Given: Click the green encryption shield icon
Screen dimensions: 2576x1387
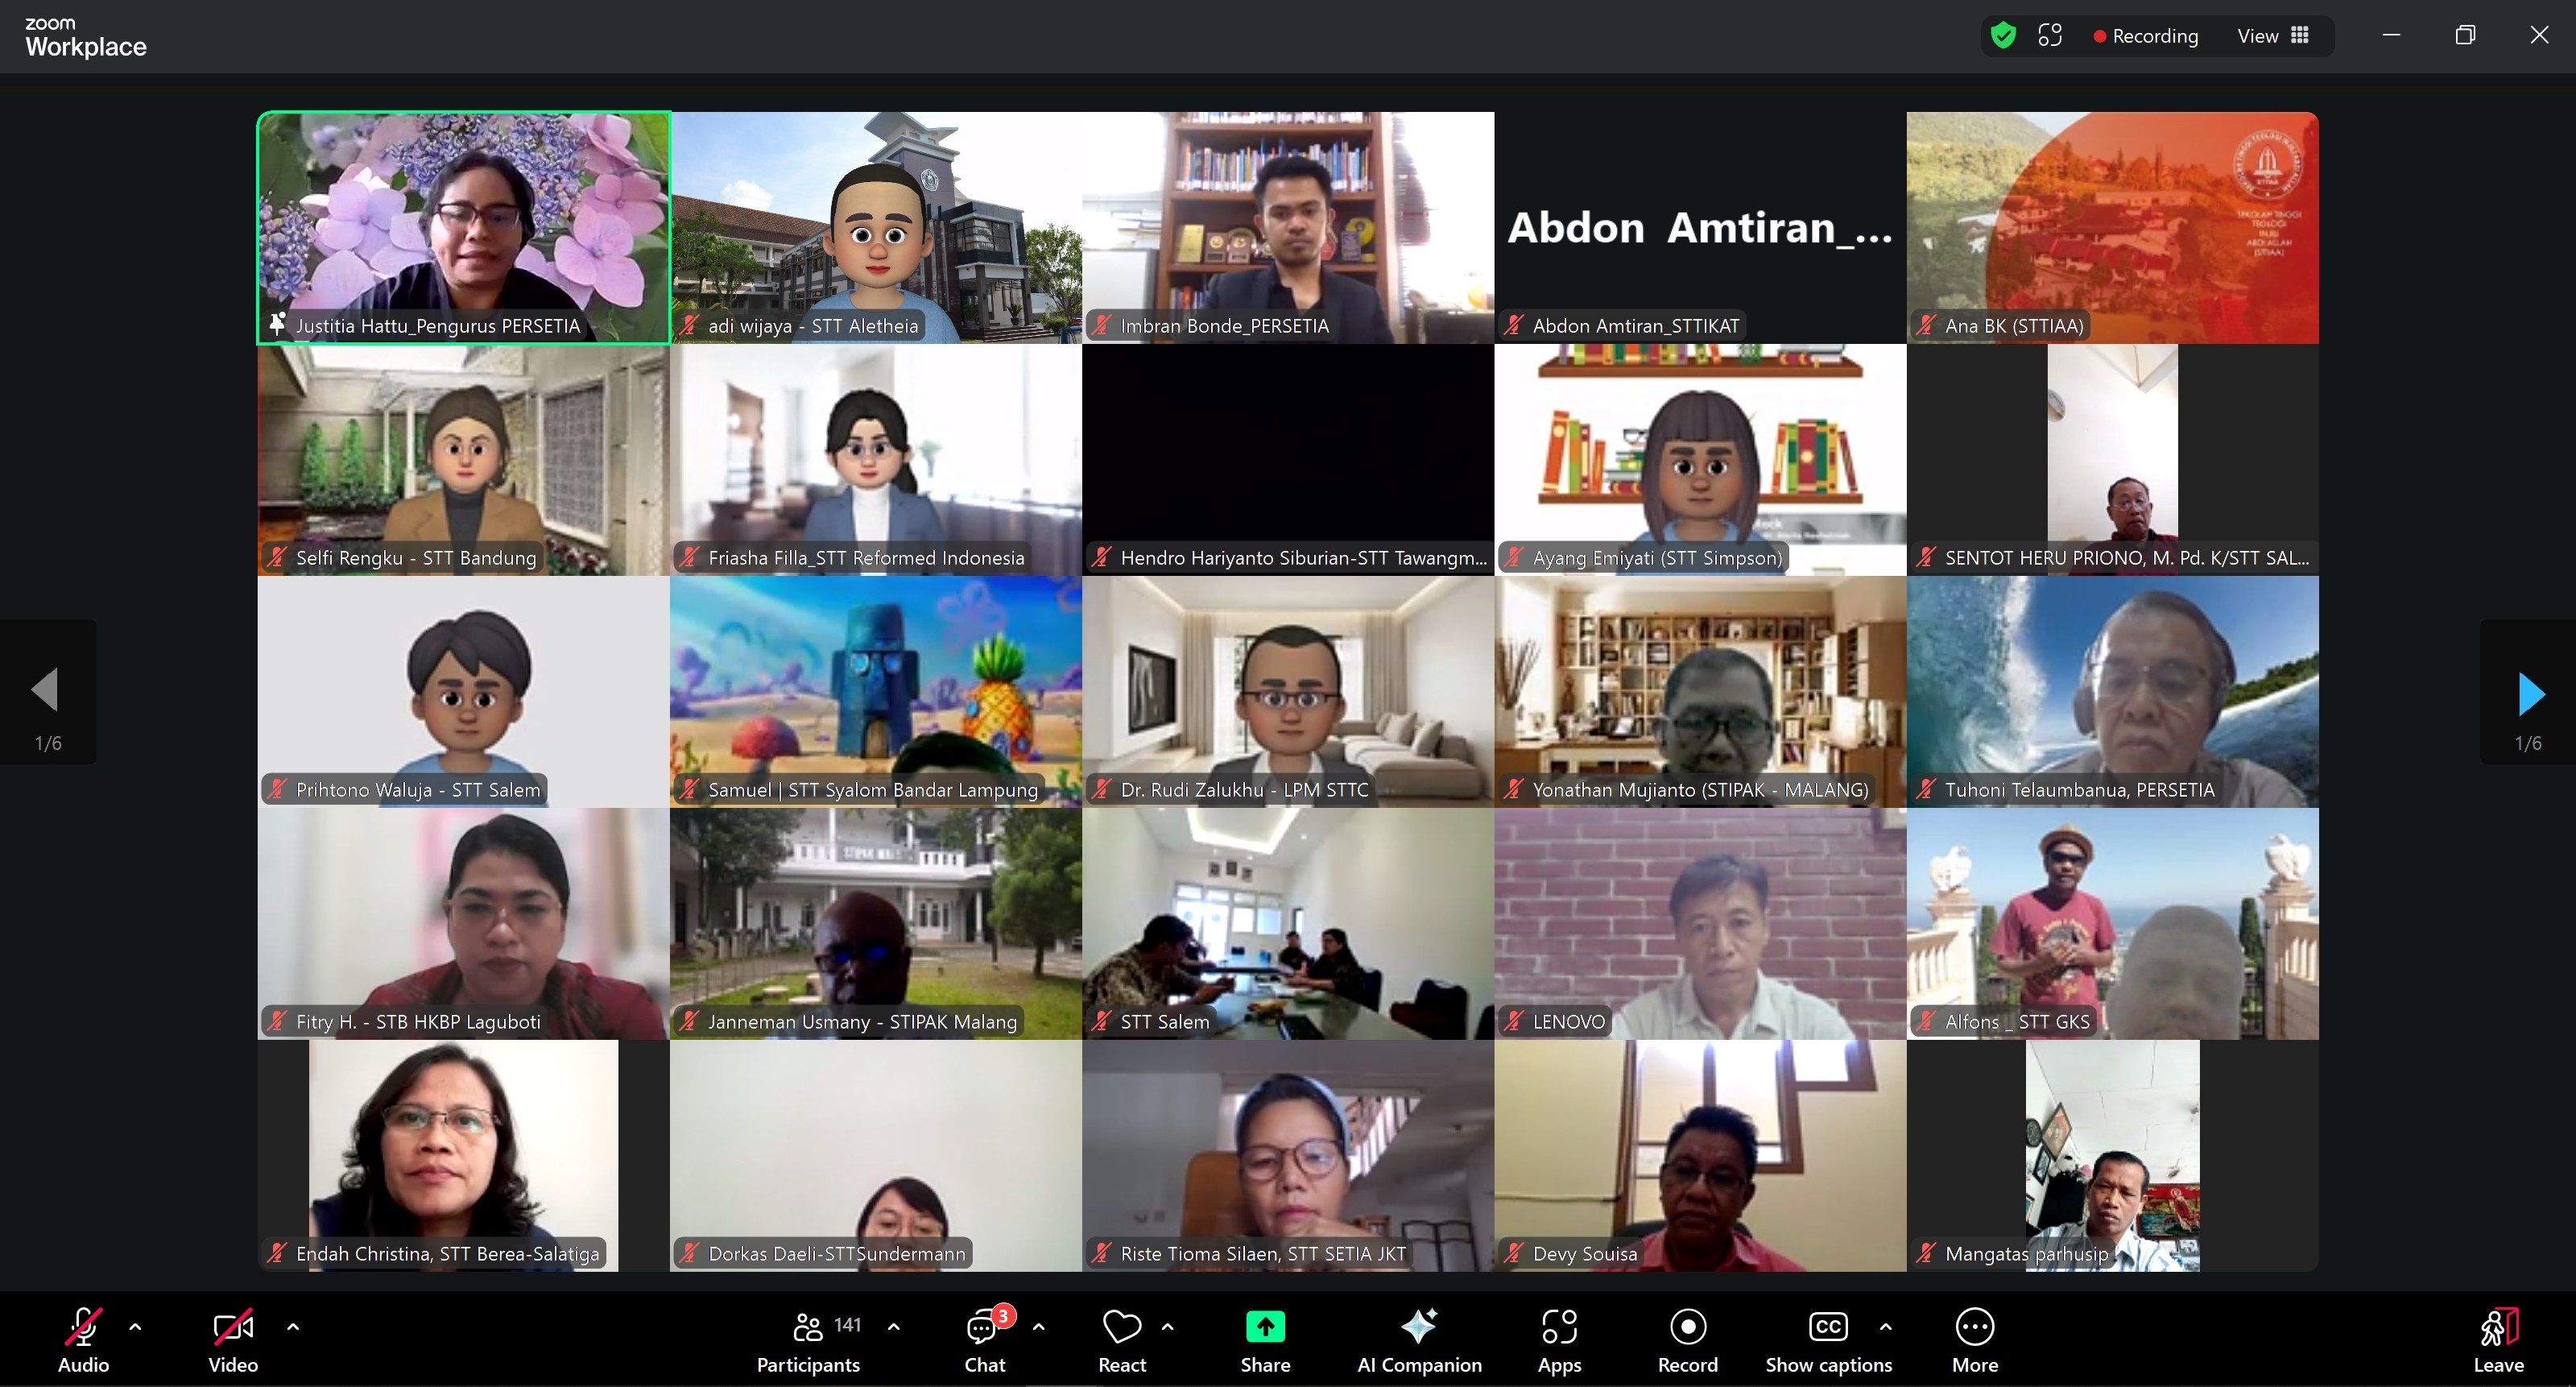Looking at the screenshot, I should click(x=2003, y=36).
